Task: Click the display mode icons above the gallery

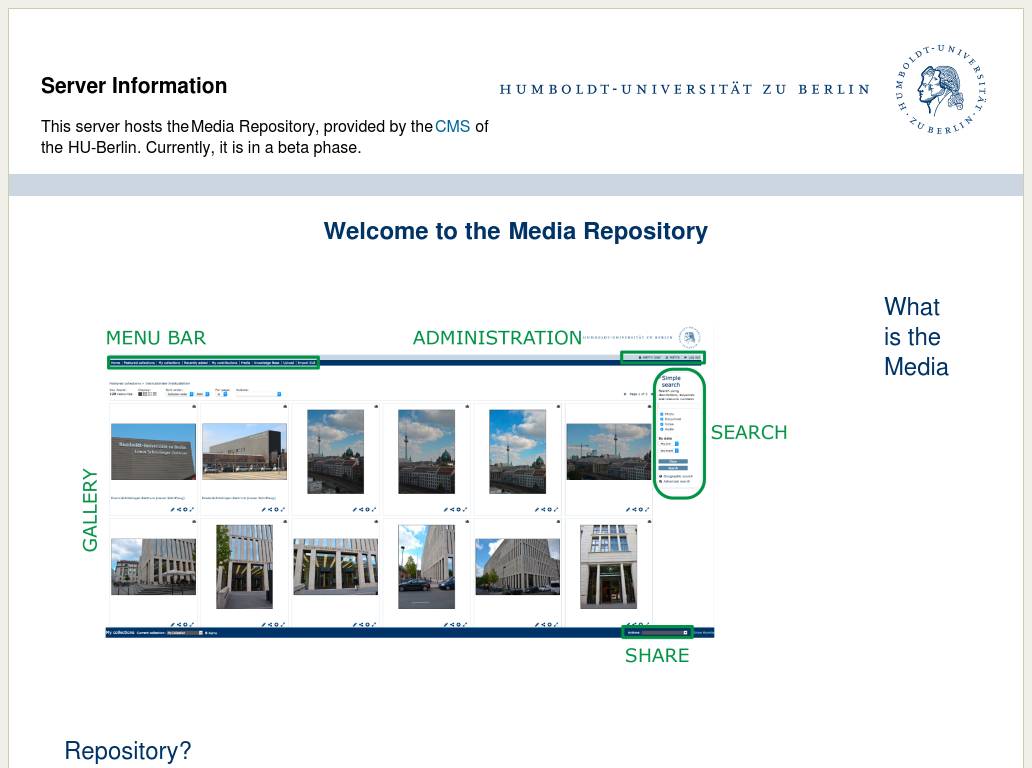Action: coord(147,394)
